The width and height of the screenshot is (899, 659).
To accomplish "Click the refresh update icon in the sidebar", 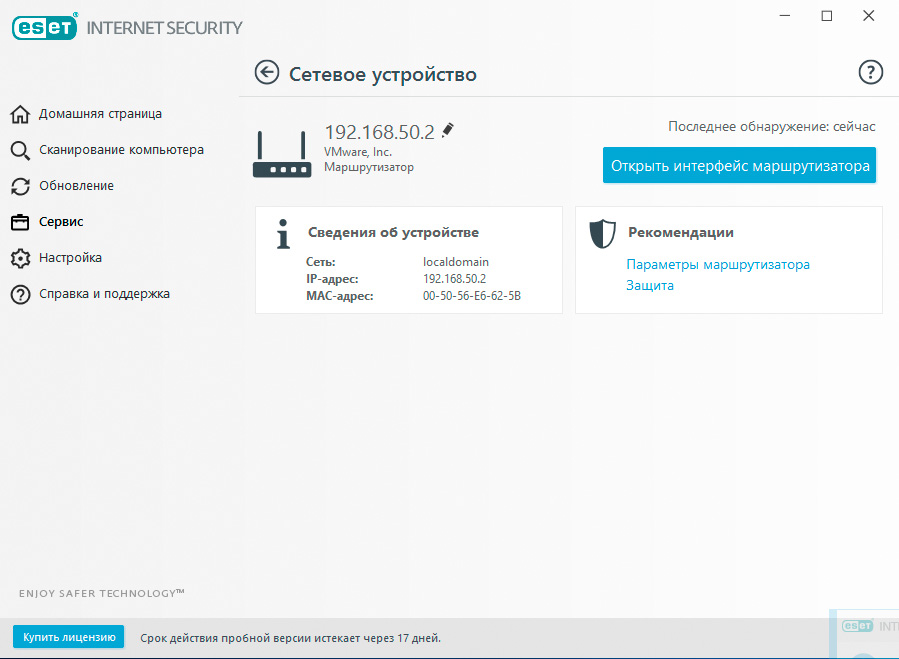I will (x=20, y=186).
